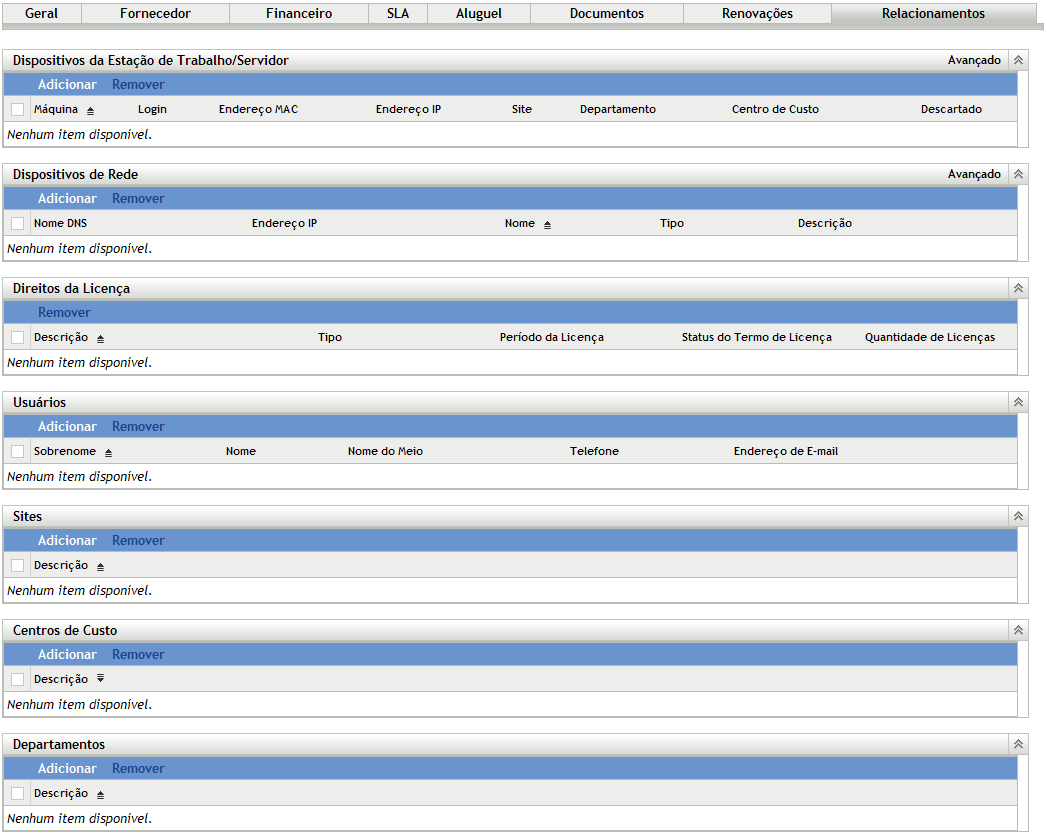The image size is (1047, 835).
Task: Click Remover in Direitos da Licença
Action: pos(64,312)
